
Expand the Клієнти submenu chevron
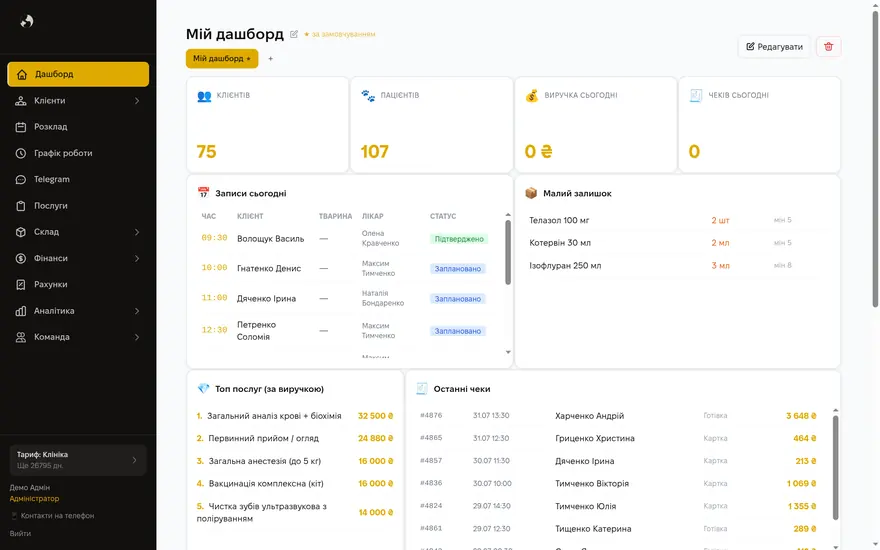pyautogui.click(x=137, y=101)
